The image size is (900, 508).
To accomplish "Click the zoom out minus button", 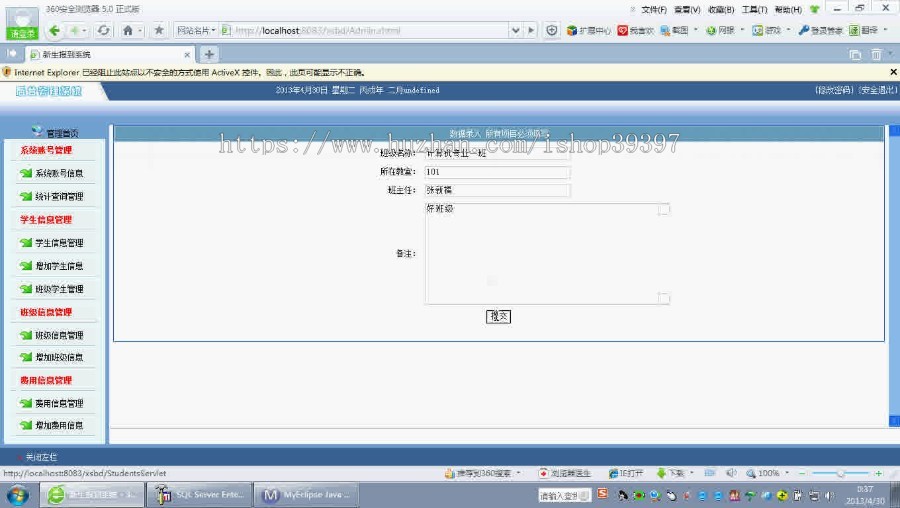I will click(802, 473).
